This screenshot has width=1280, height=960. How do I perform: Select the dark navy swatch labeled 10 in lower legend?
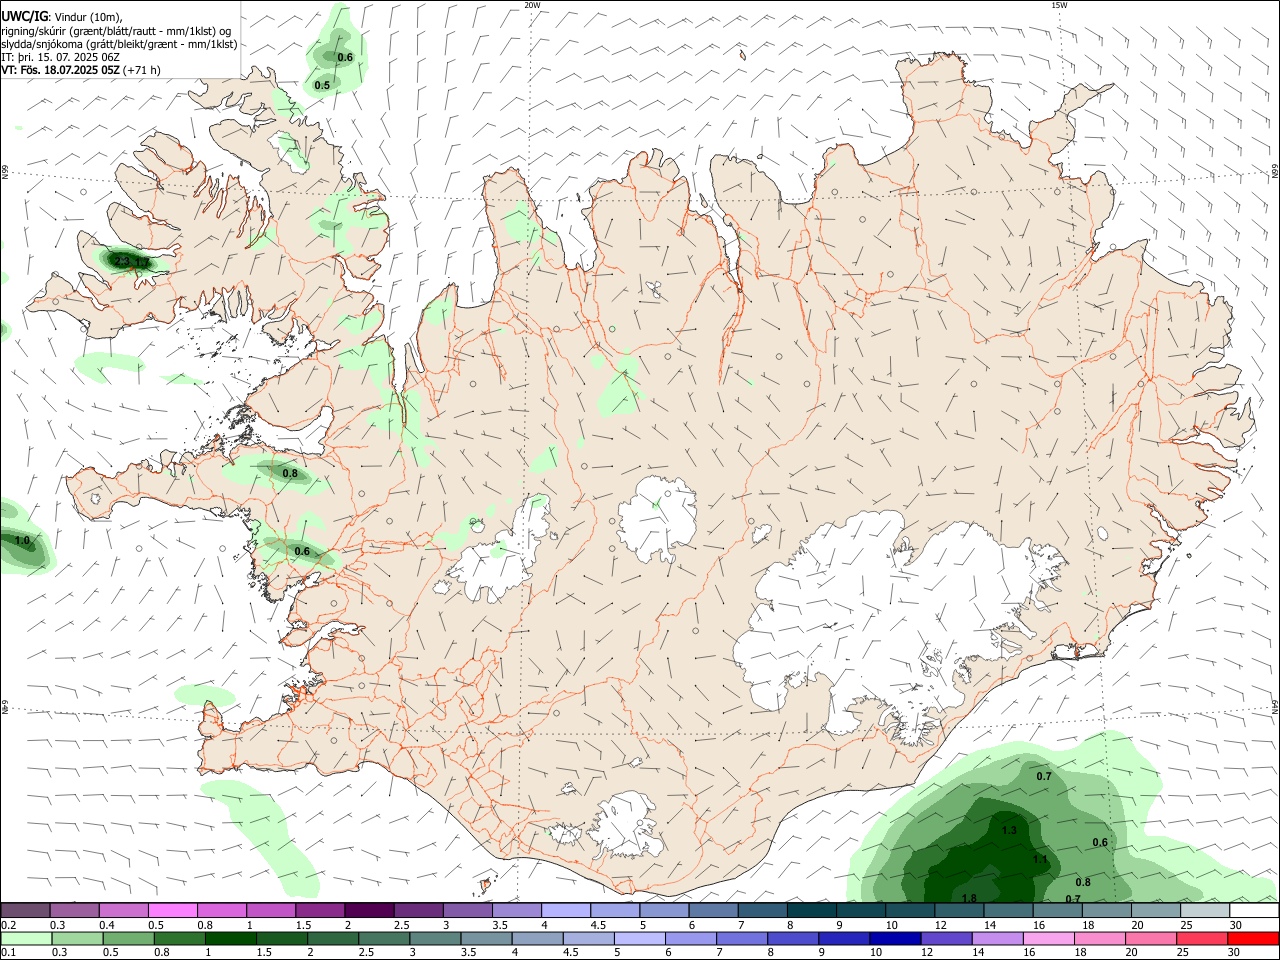[x=893, y=938]
